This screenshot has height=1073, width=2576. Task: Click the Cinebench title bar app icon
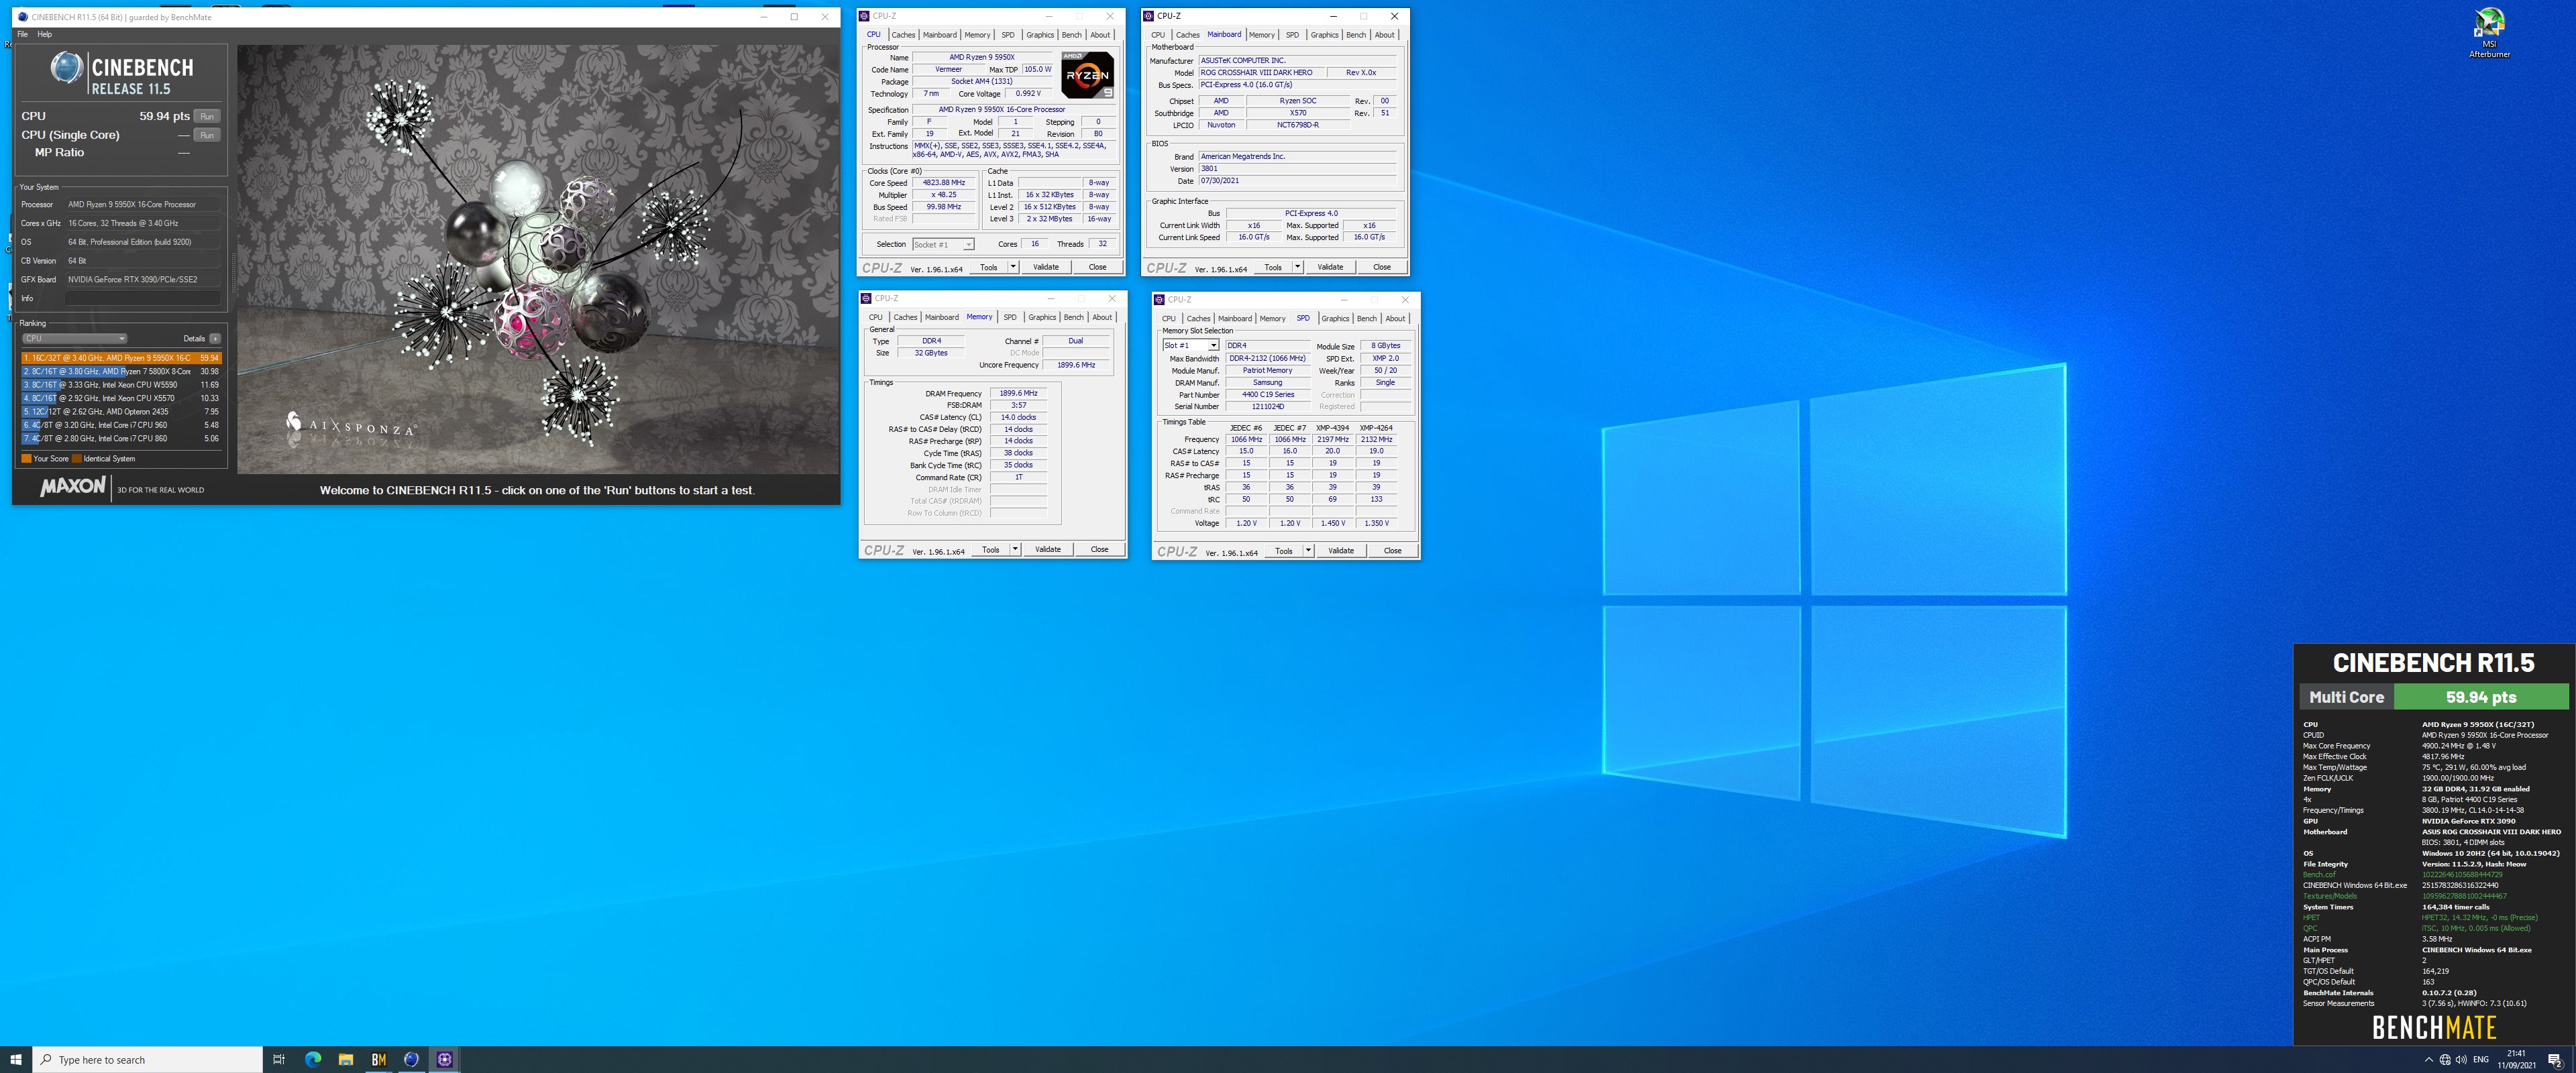coord(22,17)
